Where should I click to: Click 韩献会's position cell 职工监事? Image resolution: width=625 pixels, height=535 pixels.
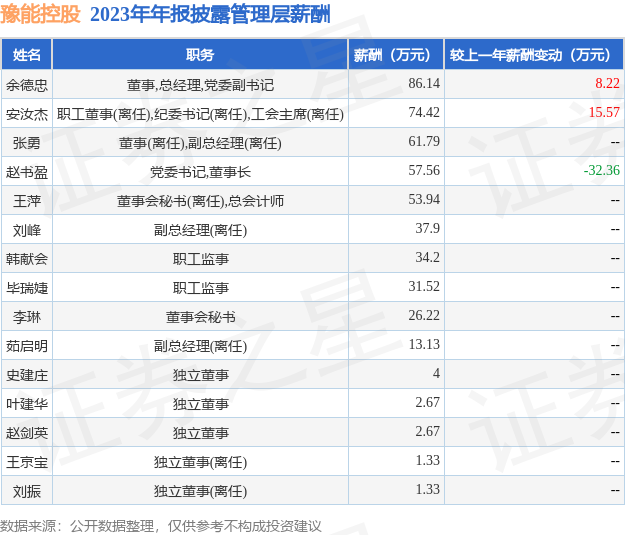pyautogui.click(x=200, y=259)
